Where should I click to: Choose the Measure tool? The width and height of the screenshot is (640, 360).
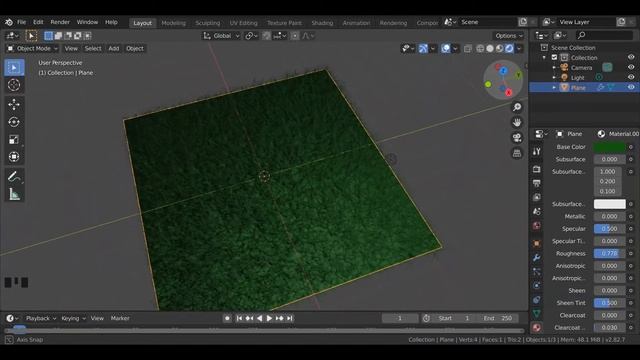(14, 194)
